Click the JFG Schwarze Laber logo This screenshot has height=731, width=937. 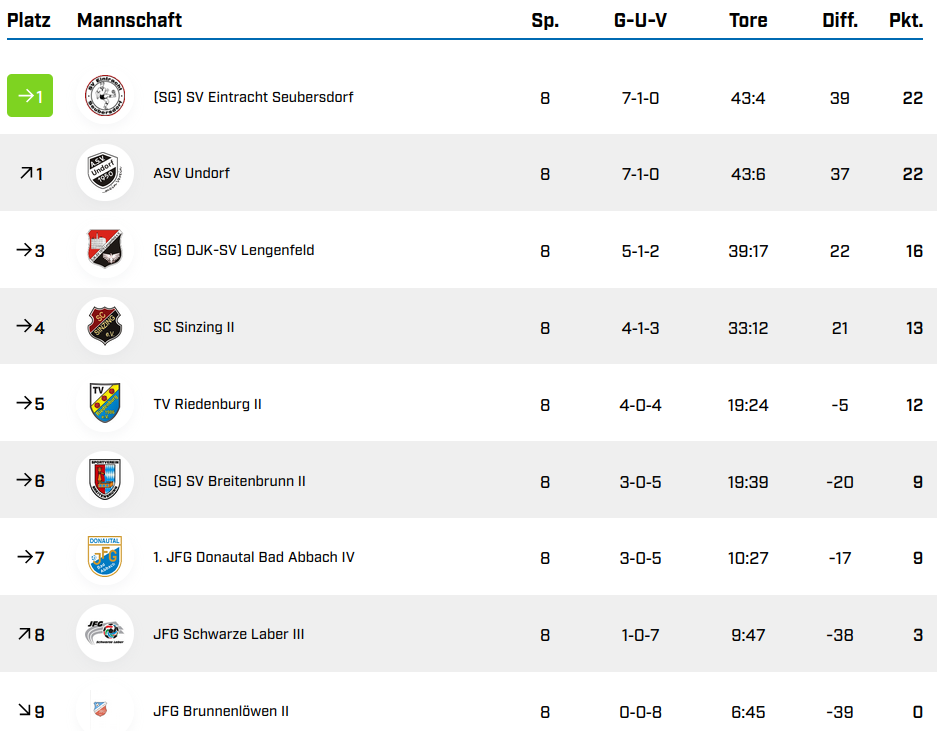(x=104, y=634)
